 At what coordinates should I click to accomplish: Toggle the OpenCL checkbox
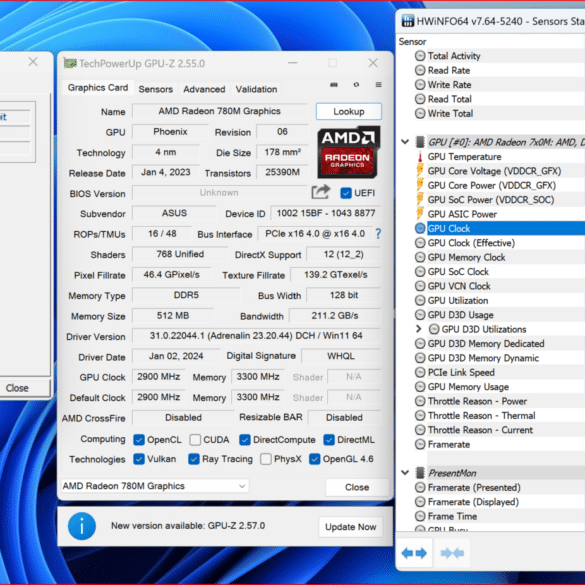tap(139, 440)
